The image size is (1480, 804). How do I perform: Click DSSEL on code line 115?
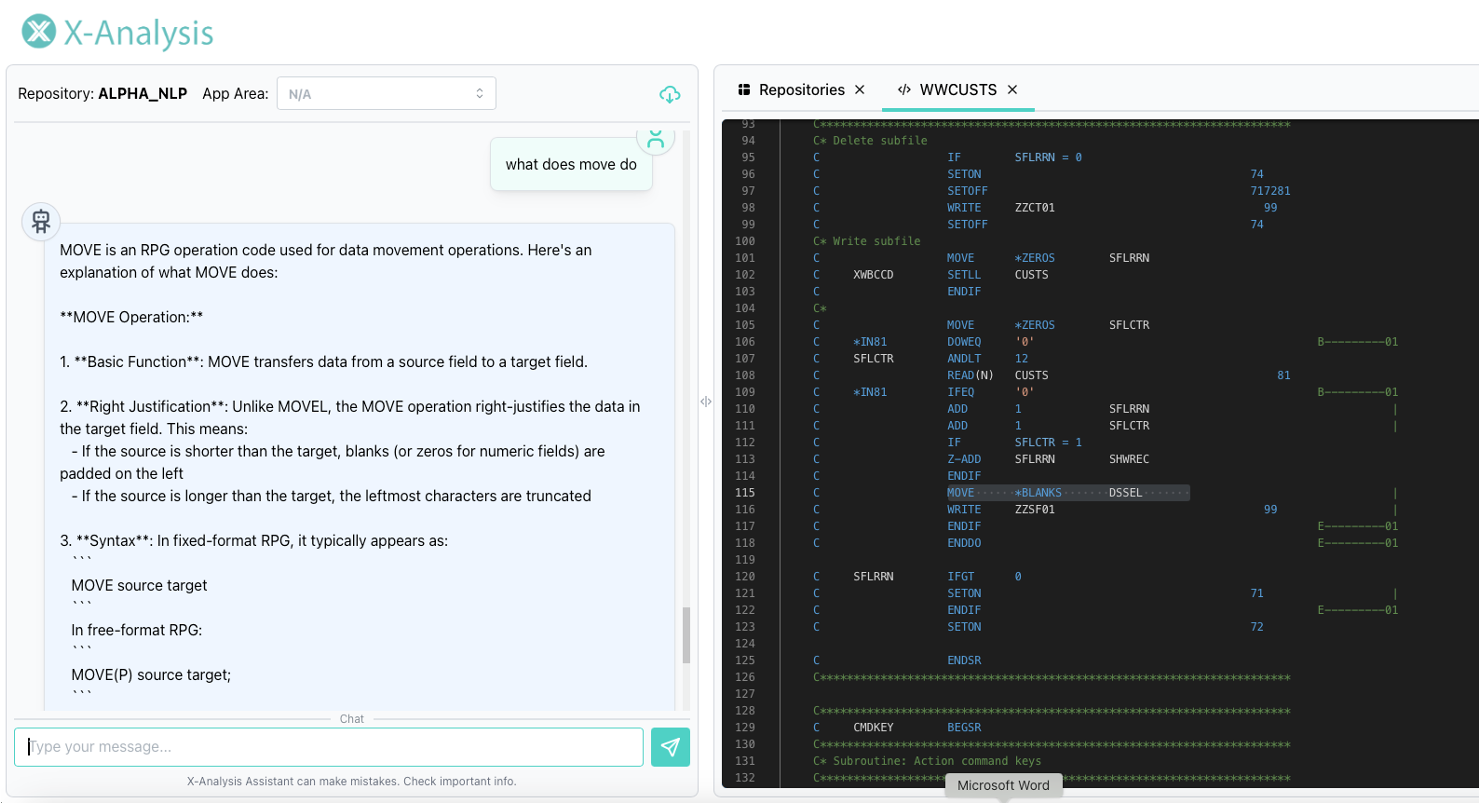(x=1125, y=493)
